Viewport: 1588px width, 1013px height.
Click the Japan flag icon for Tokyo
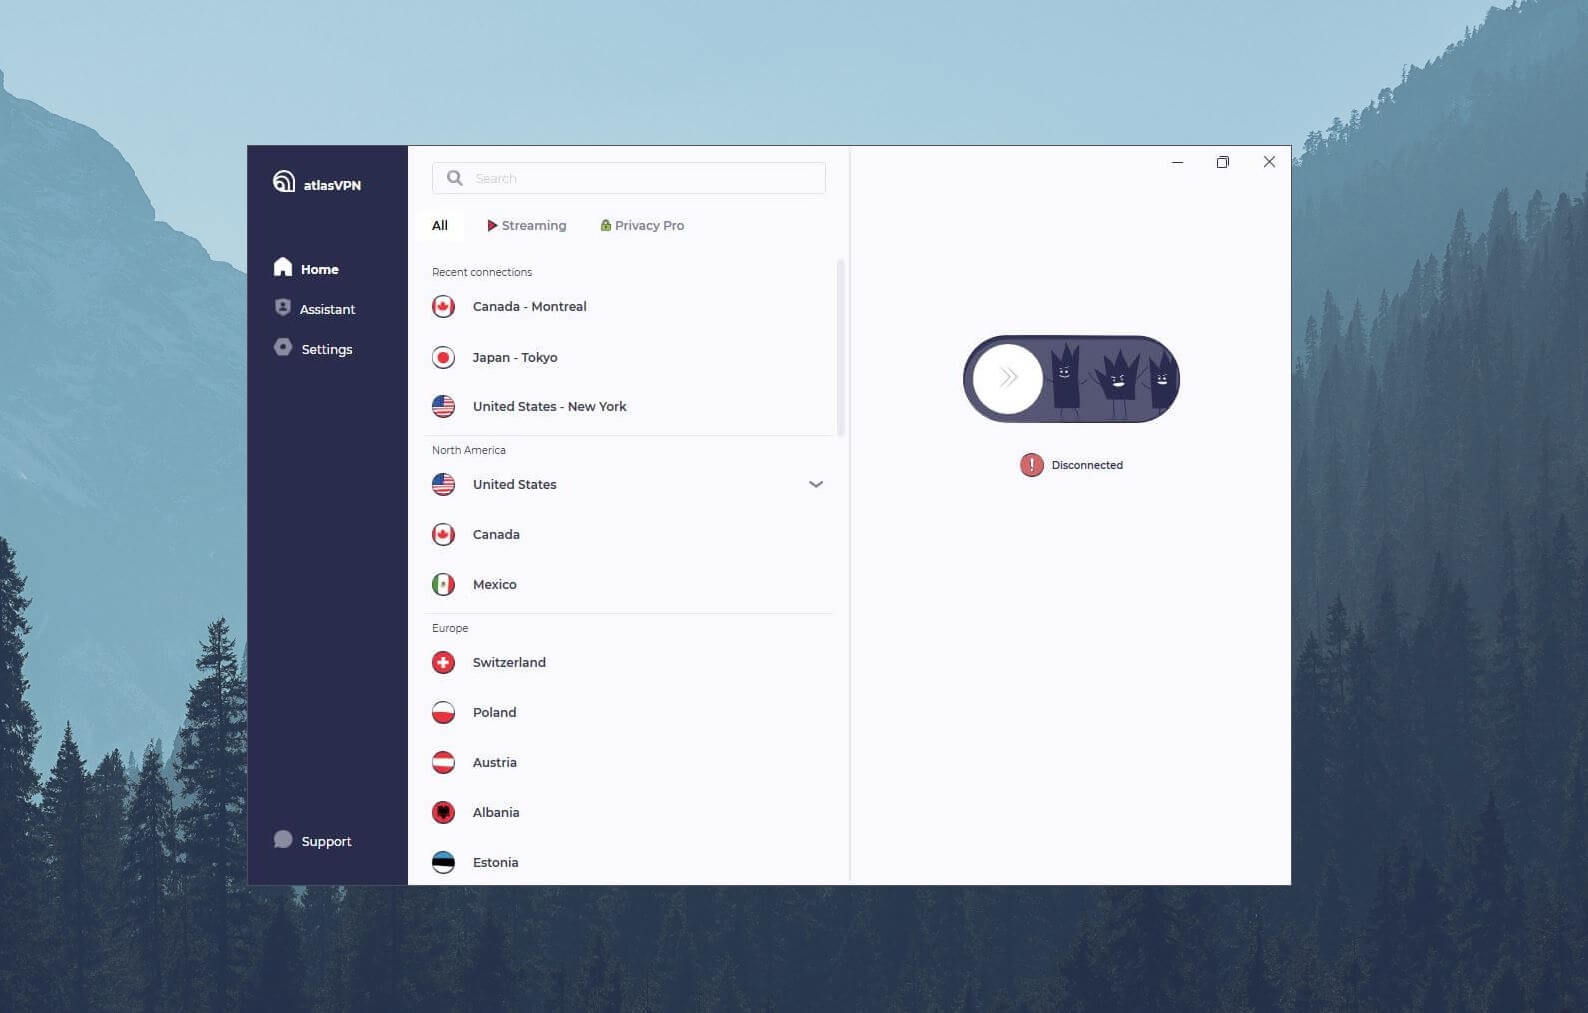pos(443,357)
